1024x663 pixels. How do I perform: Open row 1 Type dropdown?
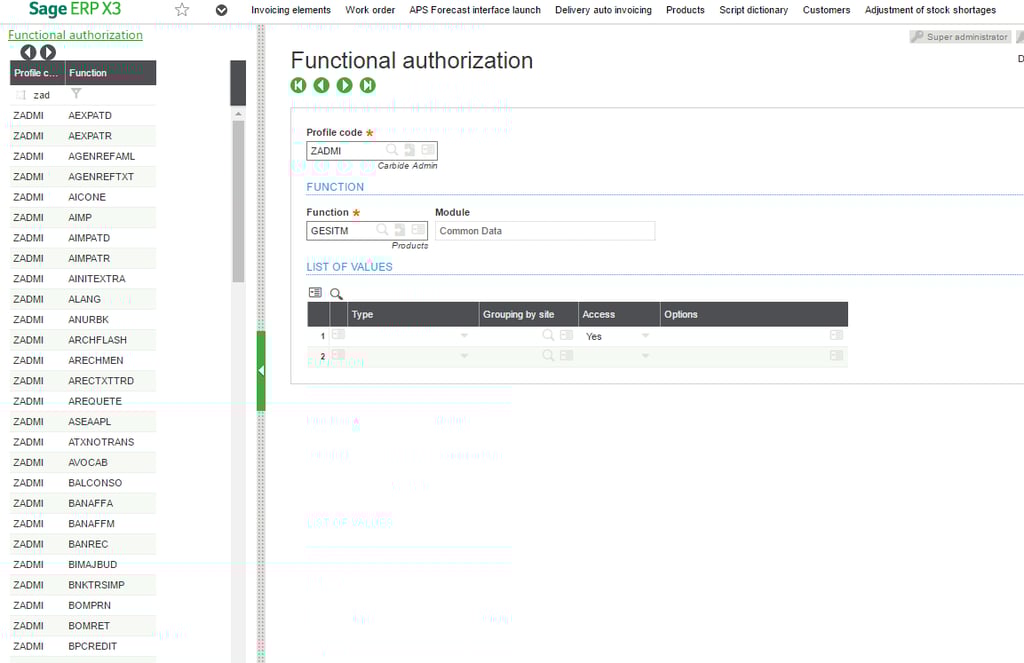click(x=464, y=336)
